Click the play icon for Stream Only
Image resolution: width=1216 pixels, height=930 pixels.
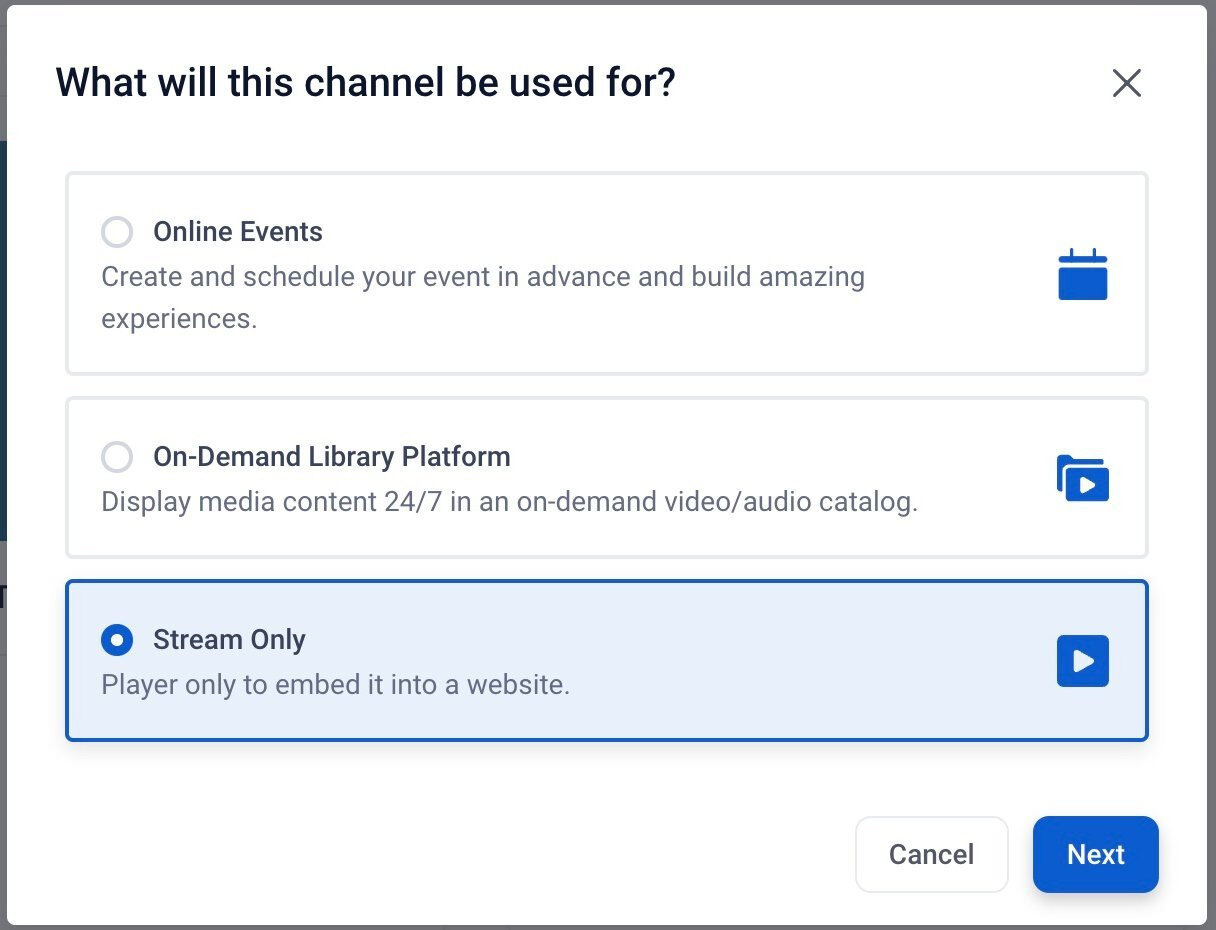(x=1083, y=661)
